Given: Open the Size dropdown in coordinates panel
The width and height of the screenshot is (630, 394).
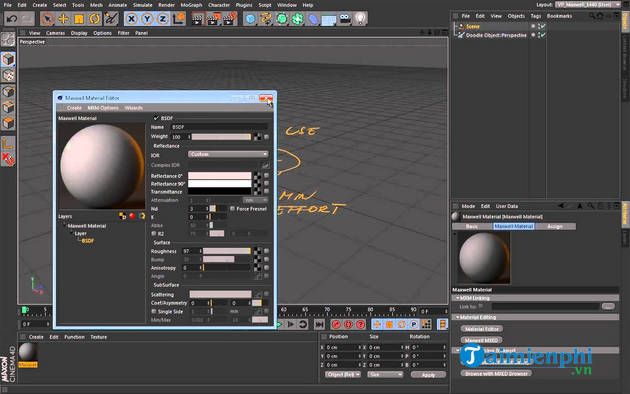Looking at the screenshot, I should [x=385, y=374].
